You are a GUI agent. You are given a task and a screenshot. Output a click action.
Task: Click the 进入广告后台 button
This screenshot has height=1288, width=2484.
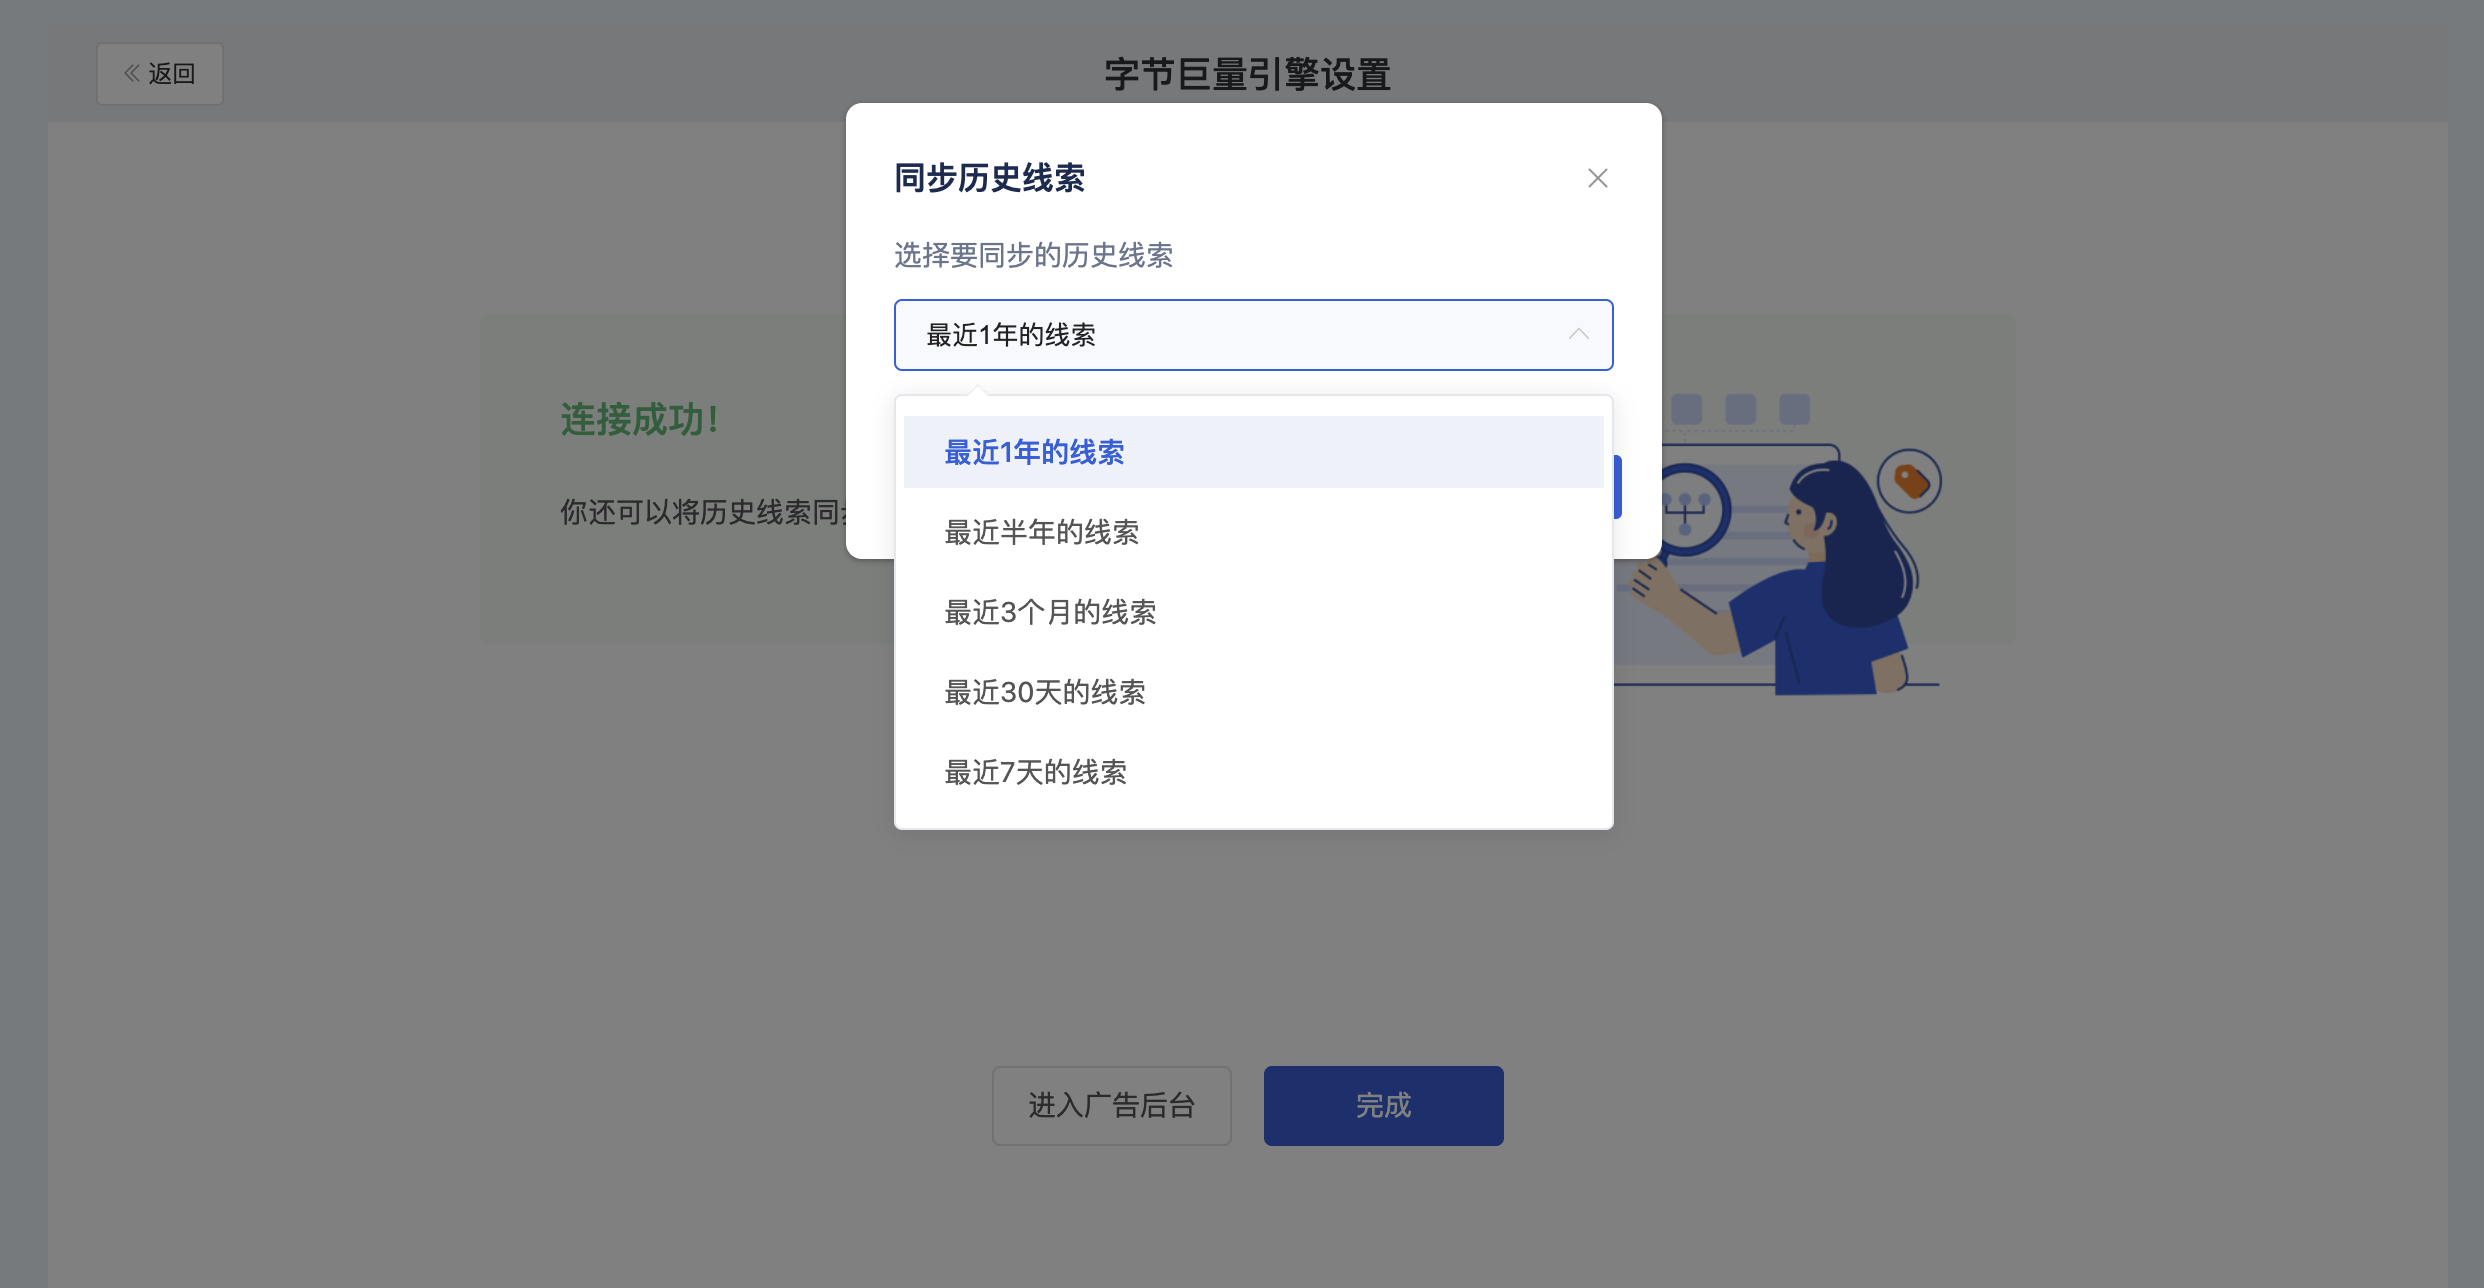(x=1112, y=1105)
